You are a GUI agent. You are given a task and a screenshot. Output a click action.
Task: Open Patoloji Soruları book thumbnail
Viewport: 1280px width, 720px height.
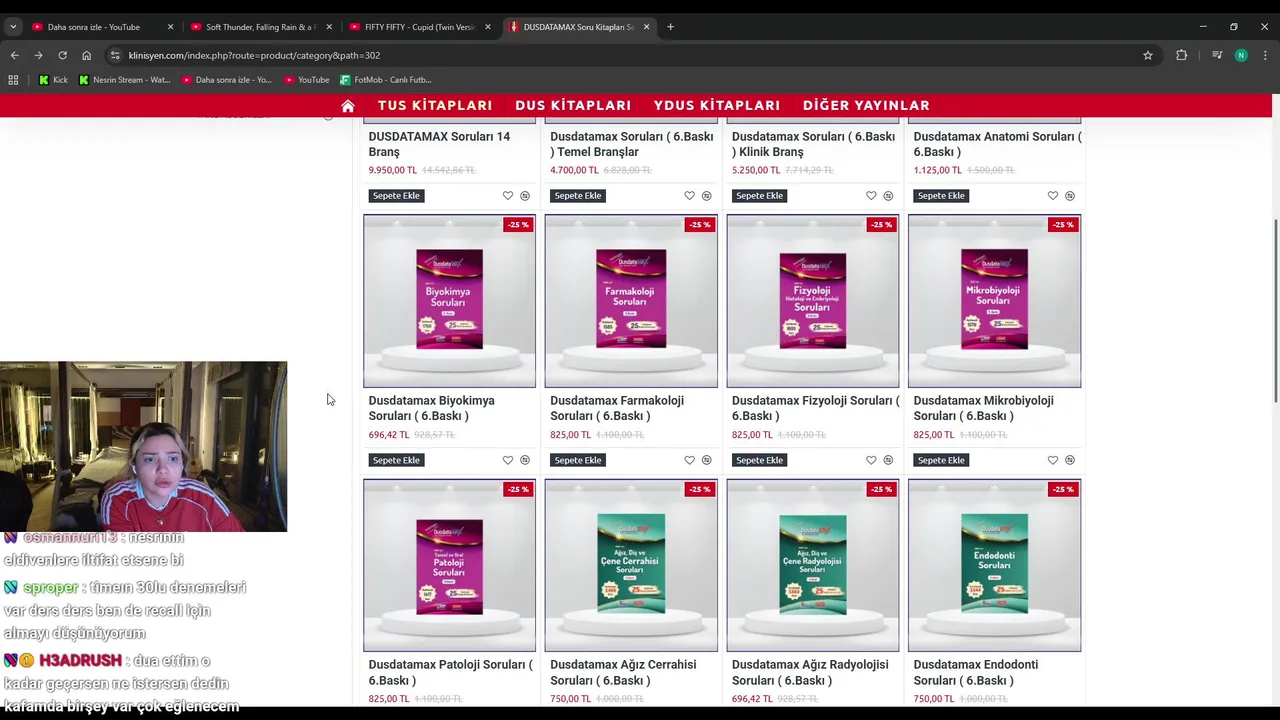click(x=449, y=565)
